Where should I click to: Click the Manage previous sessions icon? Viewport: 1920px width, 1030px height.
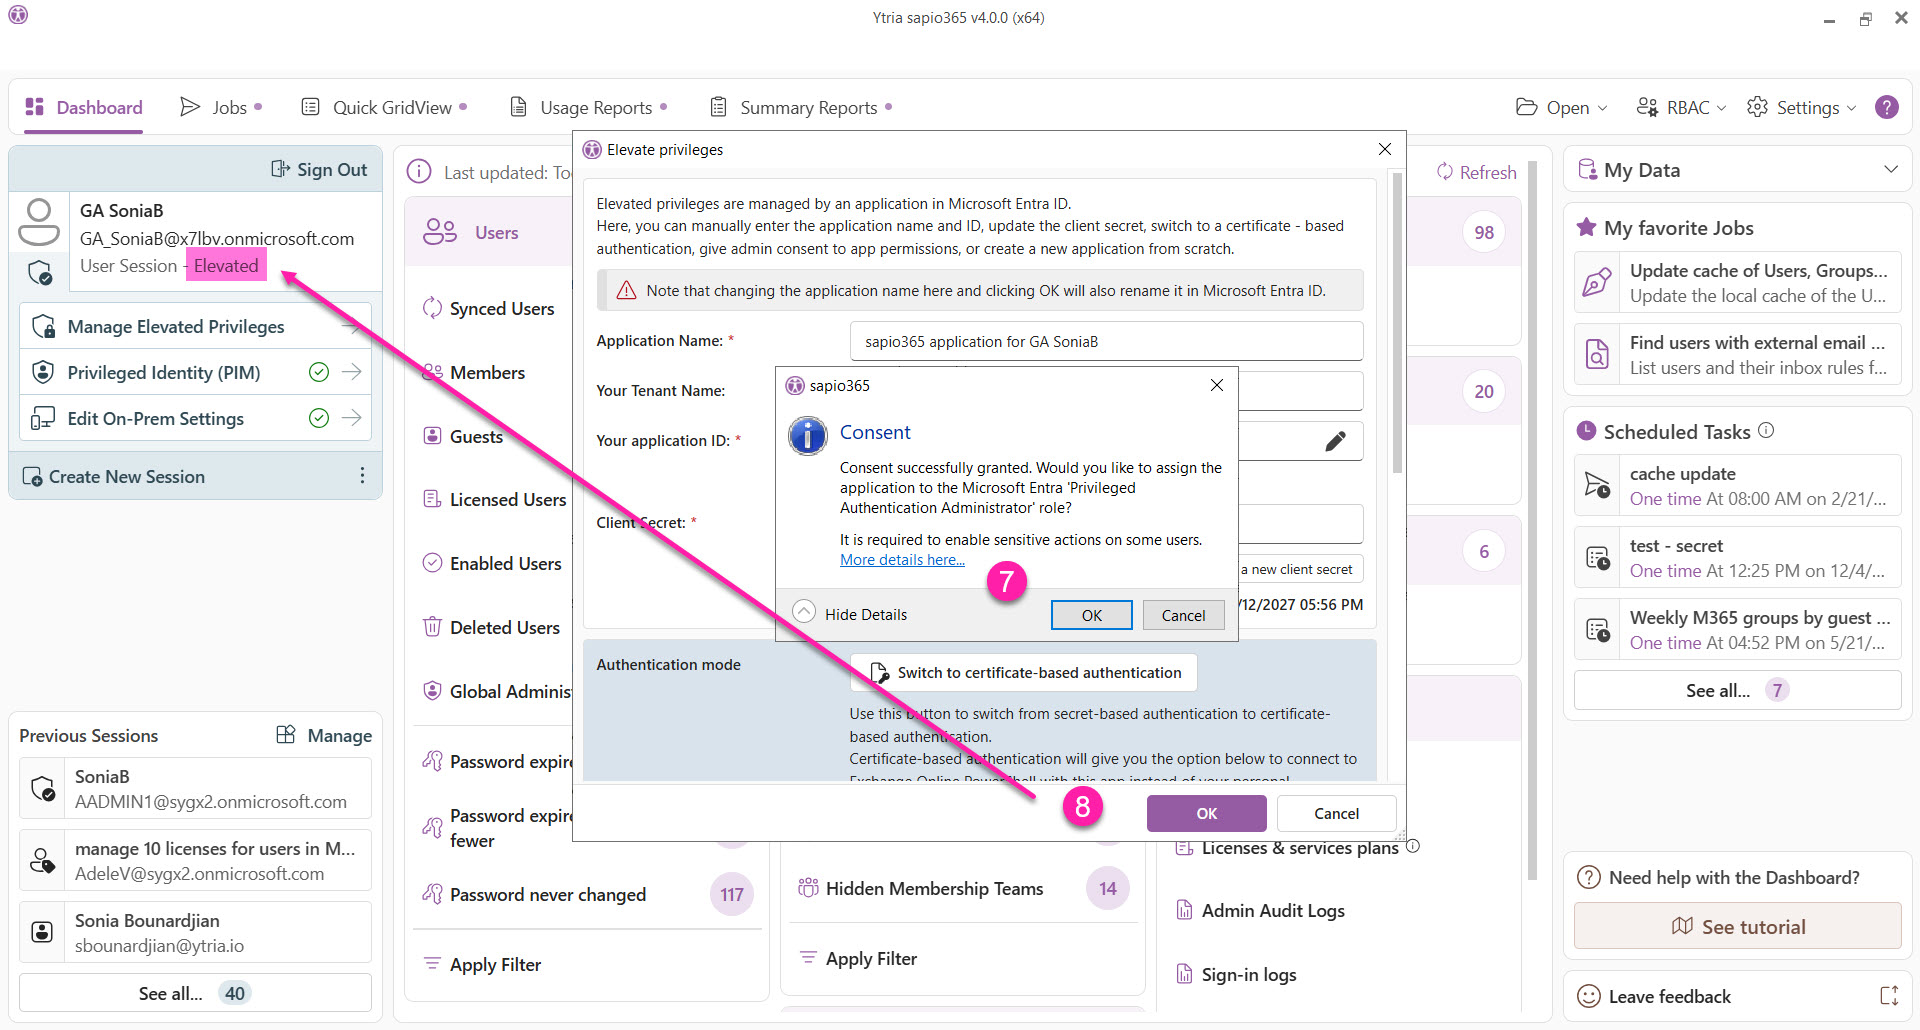tap(286, 735)
